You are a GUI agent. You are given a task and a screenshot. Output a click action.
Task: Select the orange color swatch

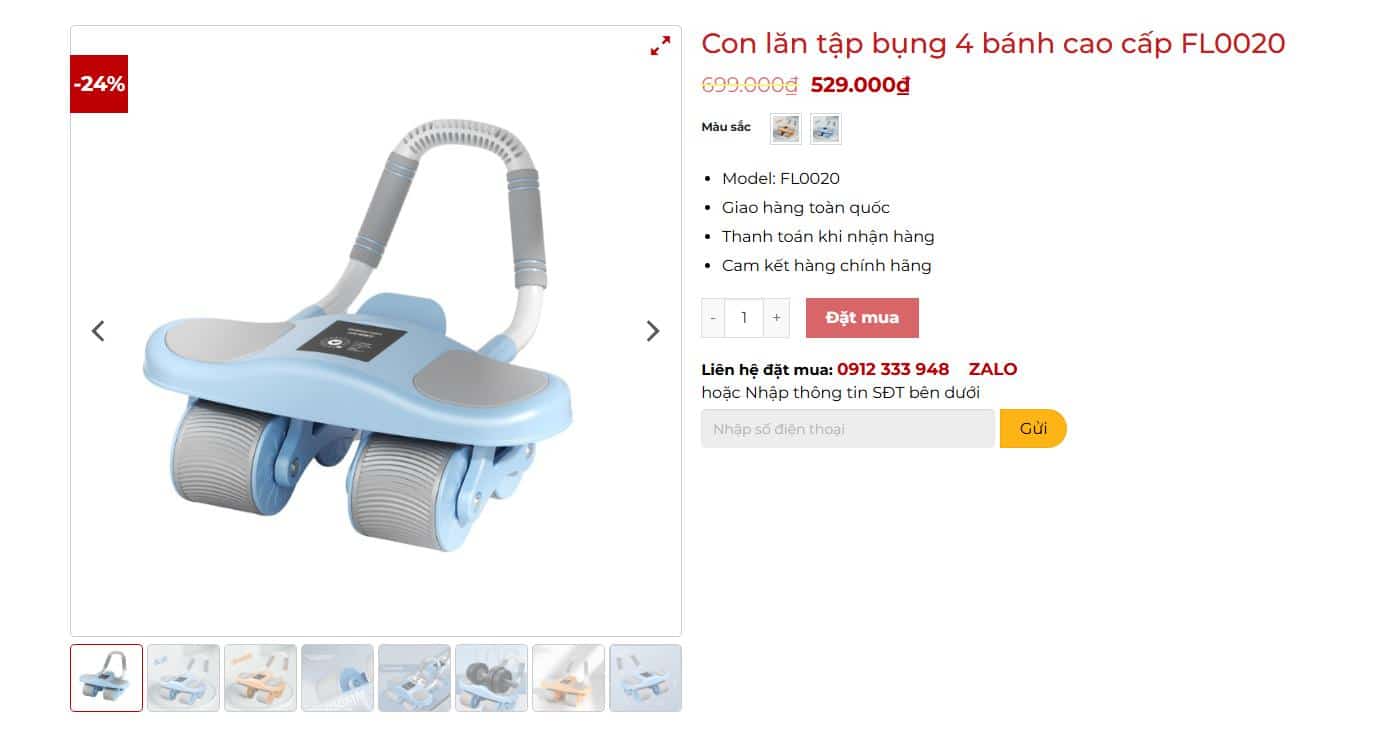(786, 129)
